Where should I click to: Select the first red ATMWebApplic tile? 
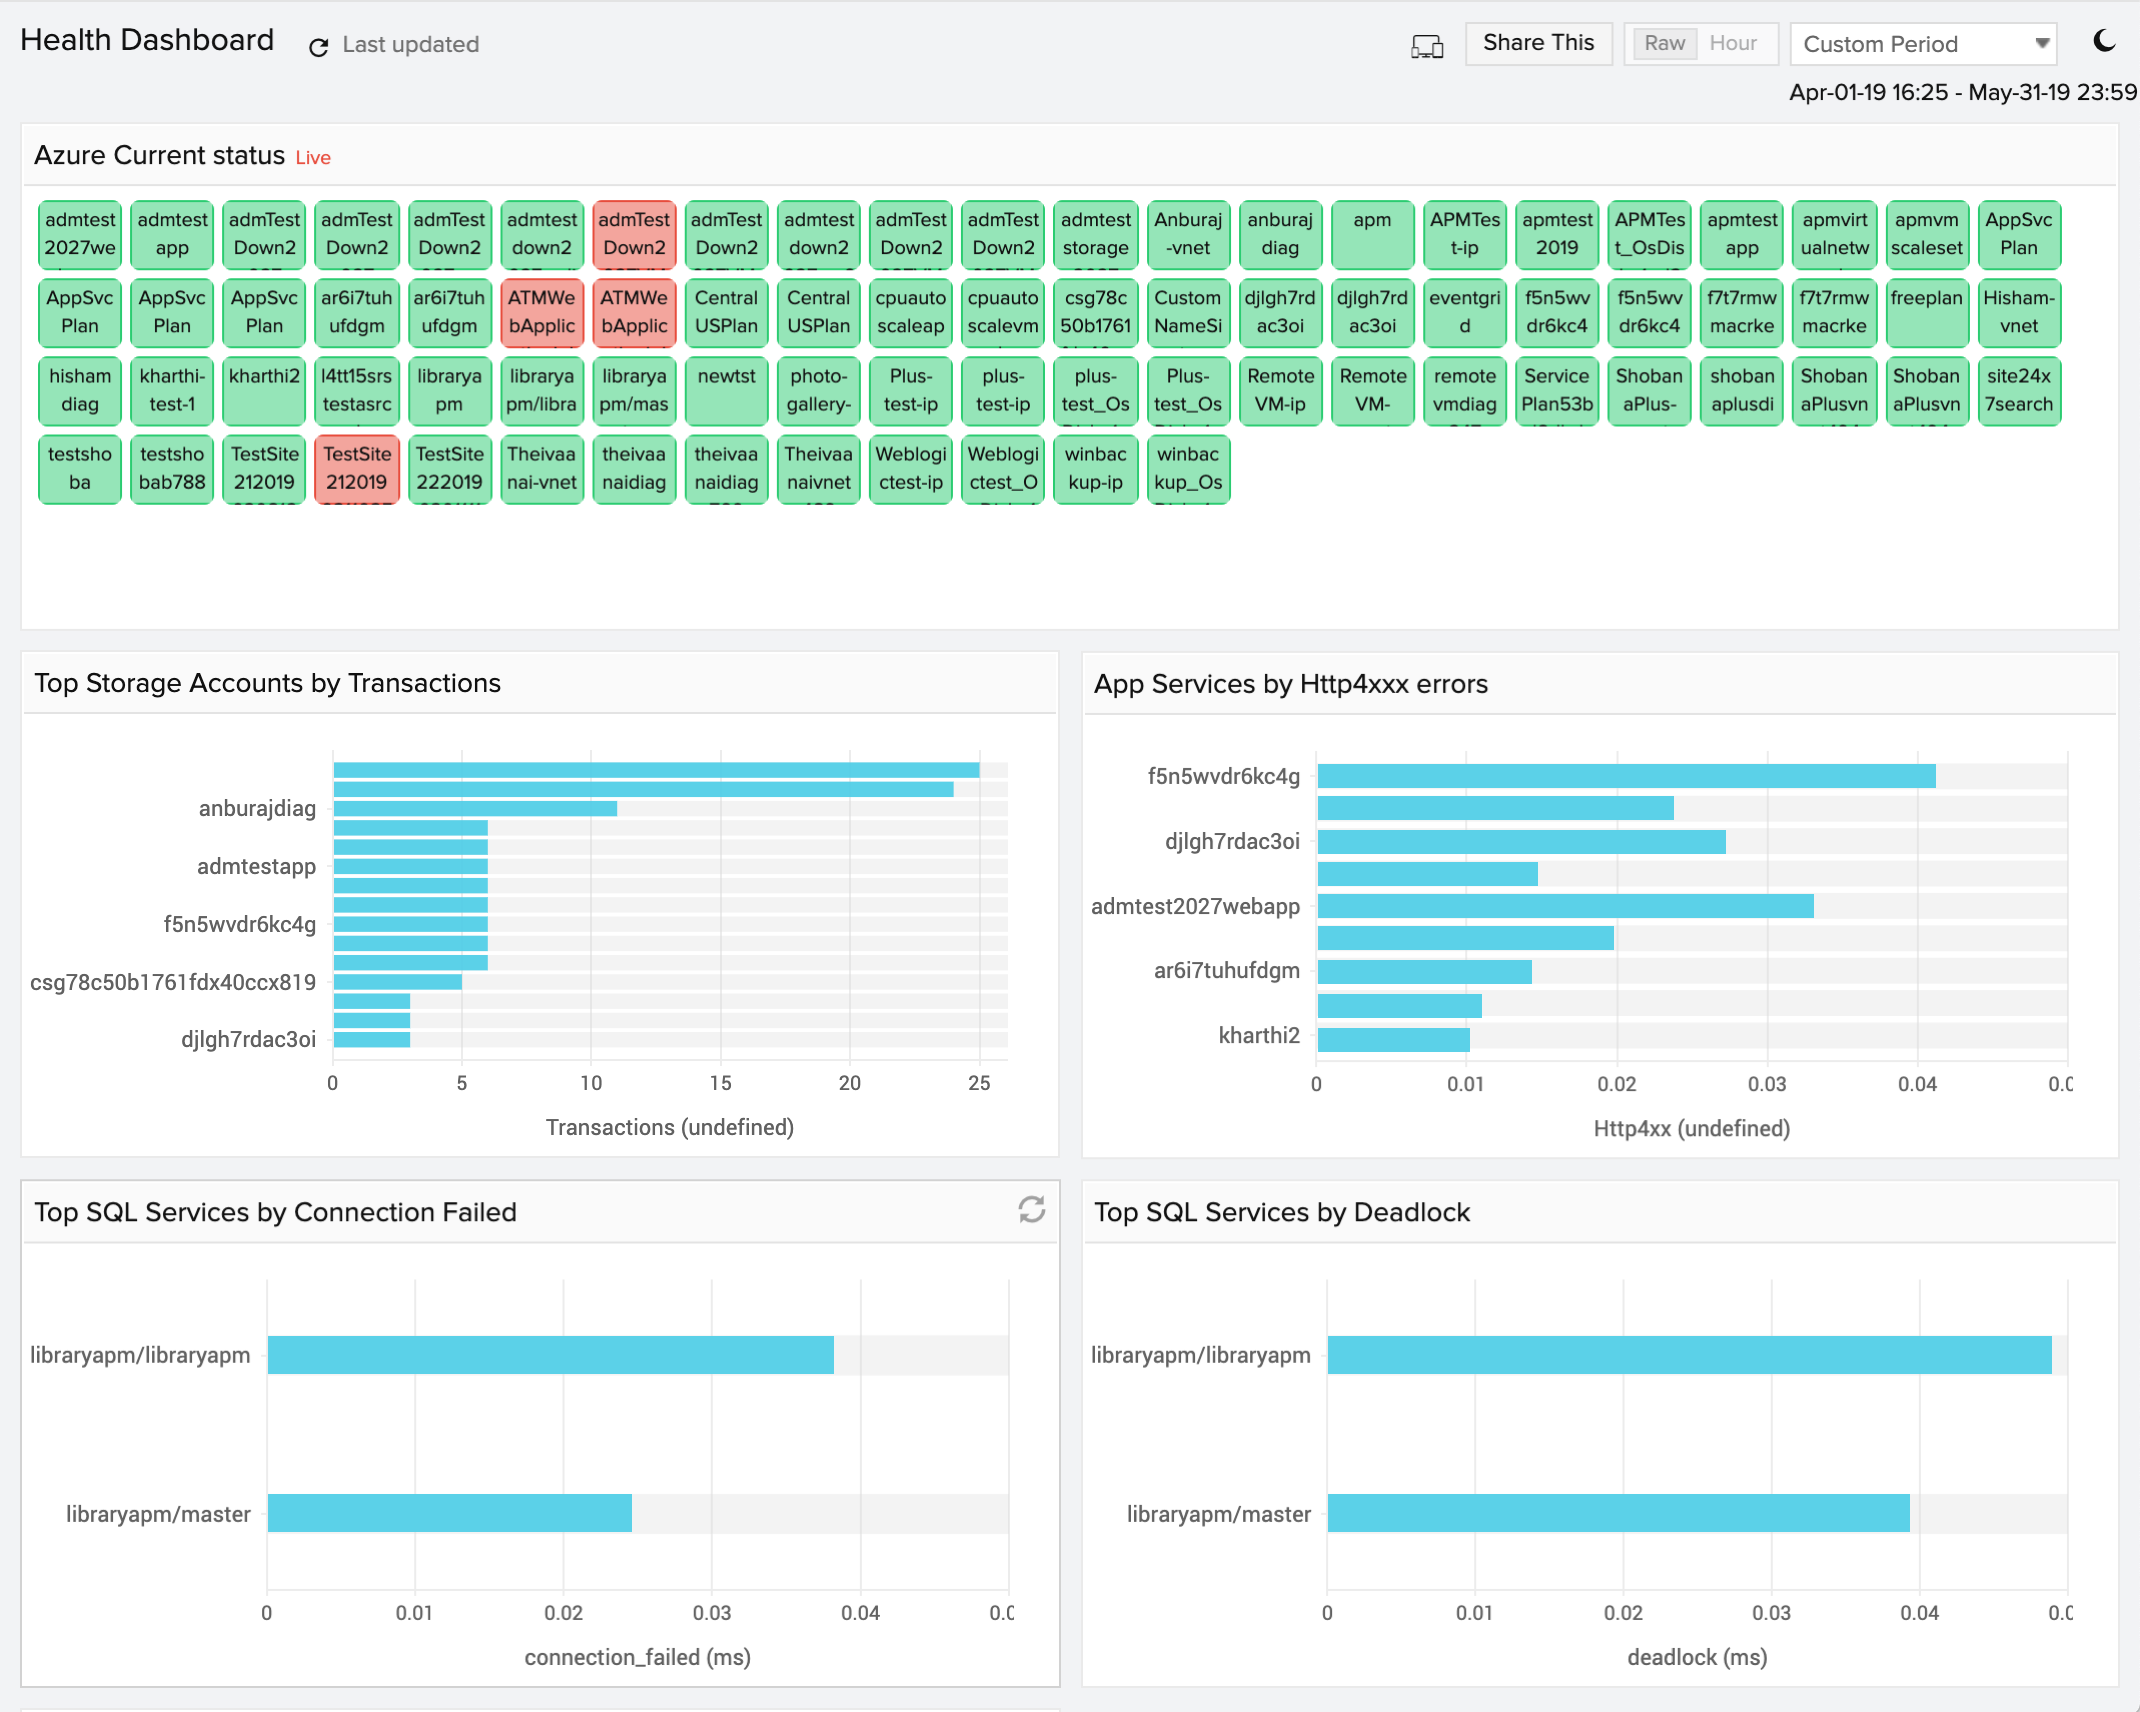pyautogui.click(x=541, y=312)
